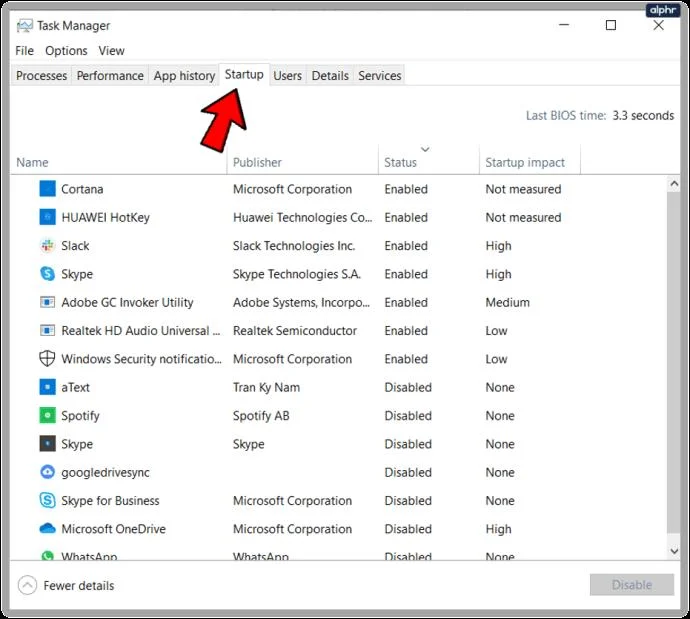This screenshot has height=619, width=690.
Task: Click Spotify's Disabled status cell
Action: (408, 416)
